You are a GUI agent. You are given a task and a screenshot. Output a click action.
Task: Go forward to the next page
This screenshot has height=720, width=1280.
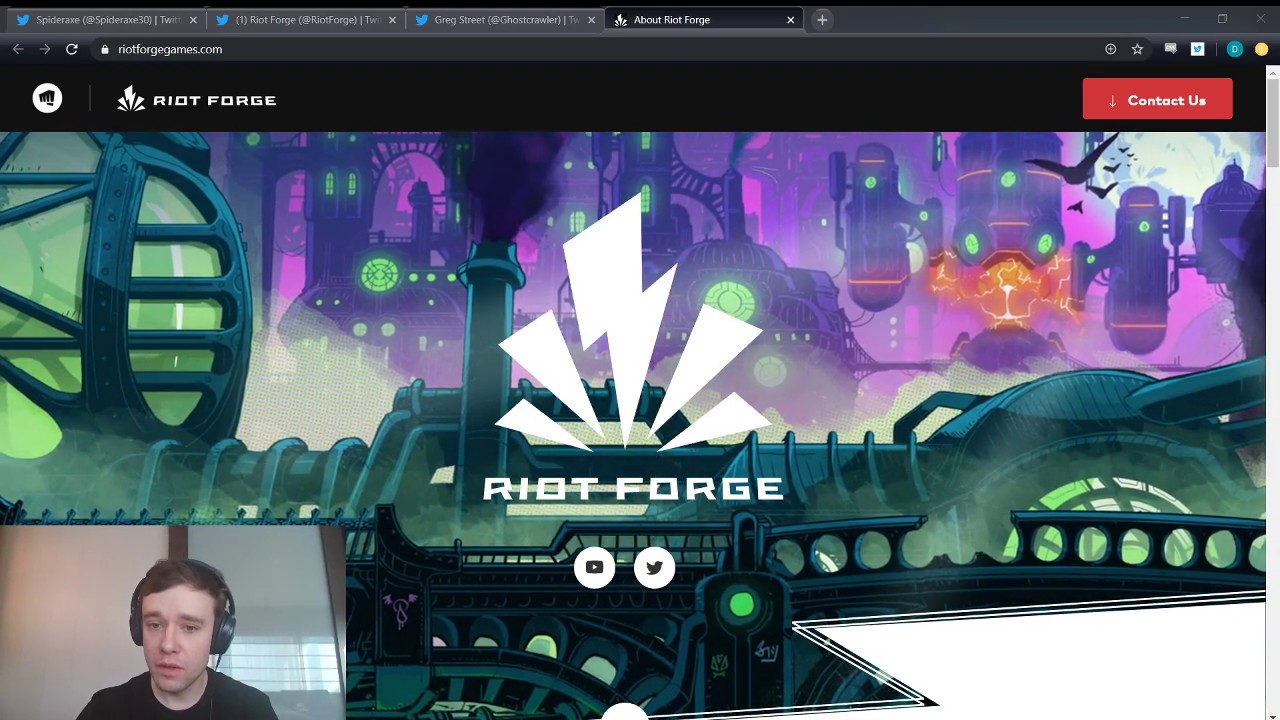coord(45,49)
